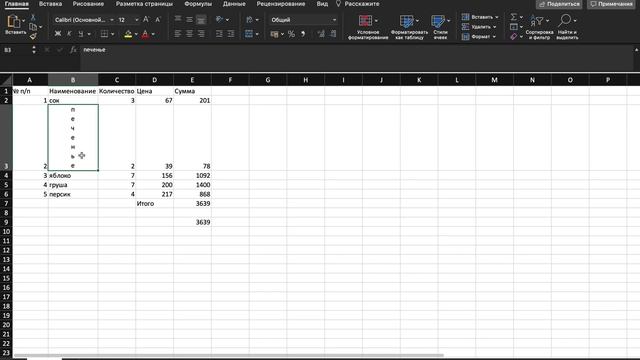
Task: Toggle underline (Ч) formatting
Action: 80,34
